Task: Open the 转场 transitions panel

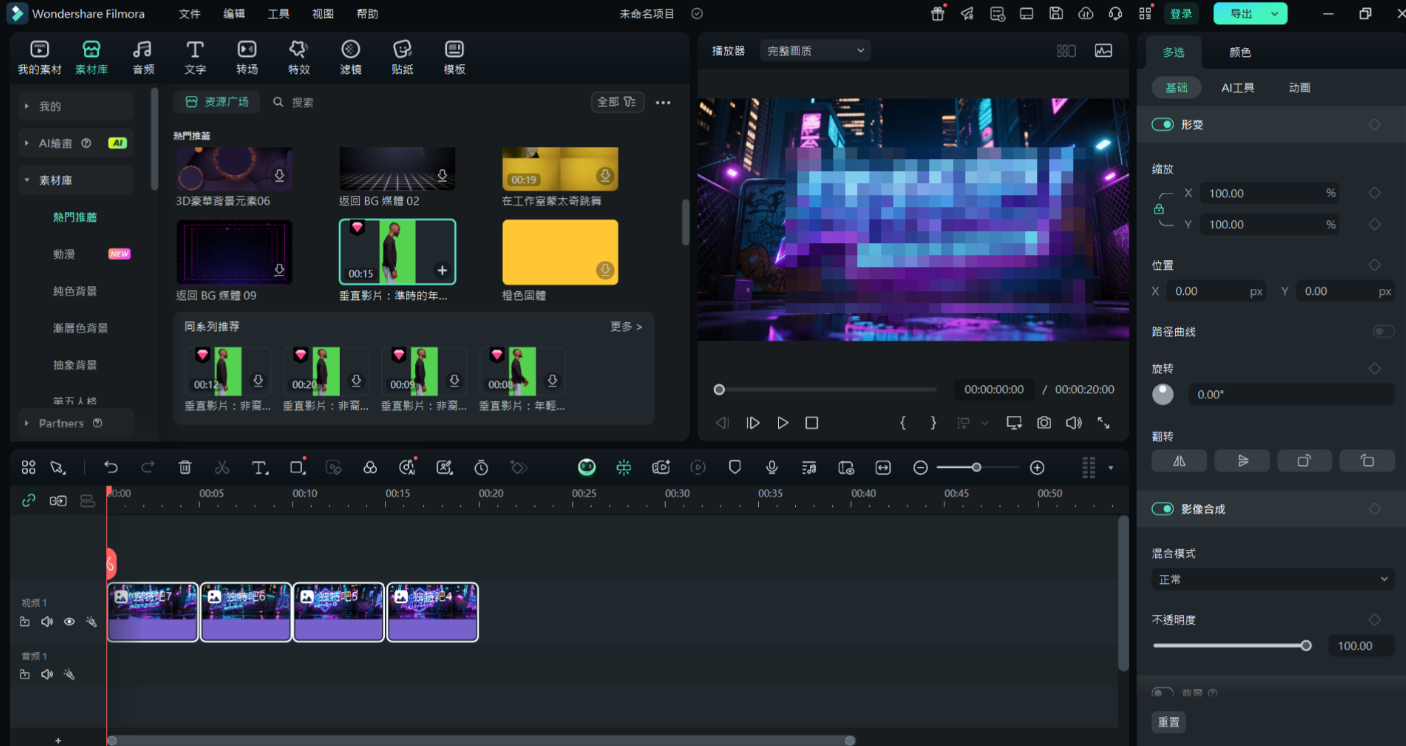Action: pyautogui.click(x=247, y=57)
